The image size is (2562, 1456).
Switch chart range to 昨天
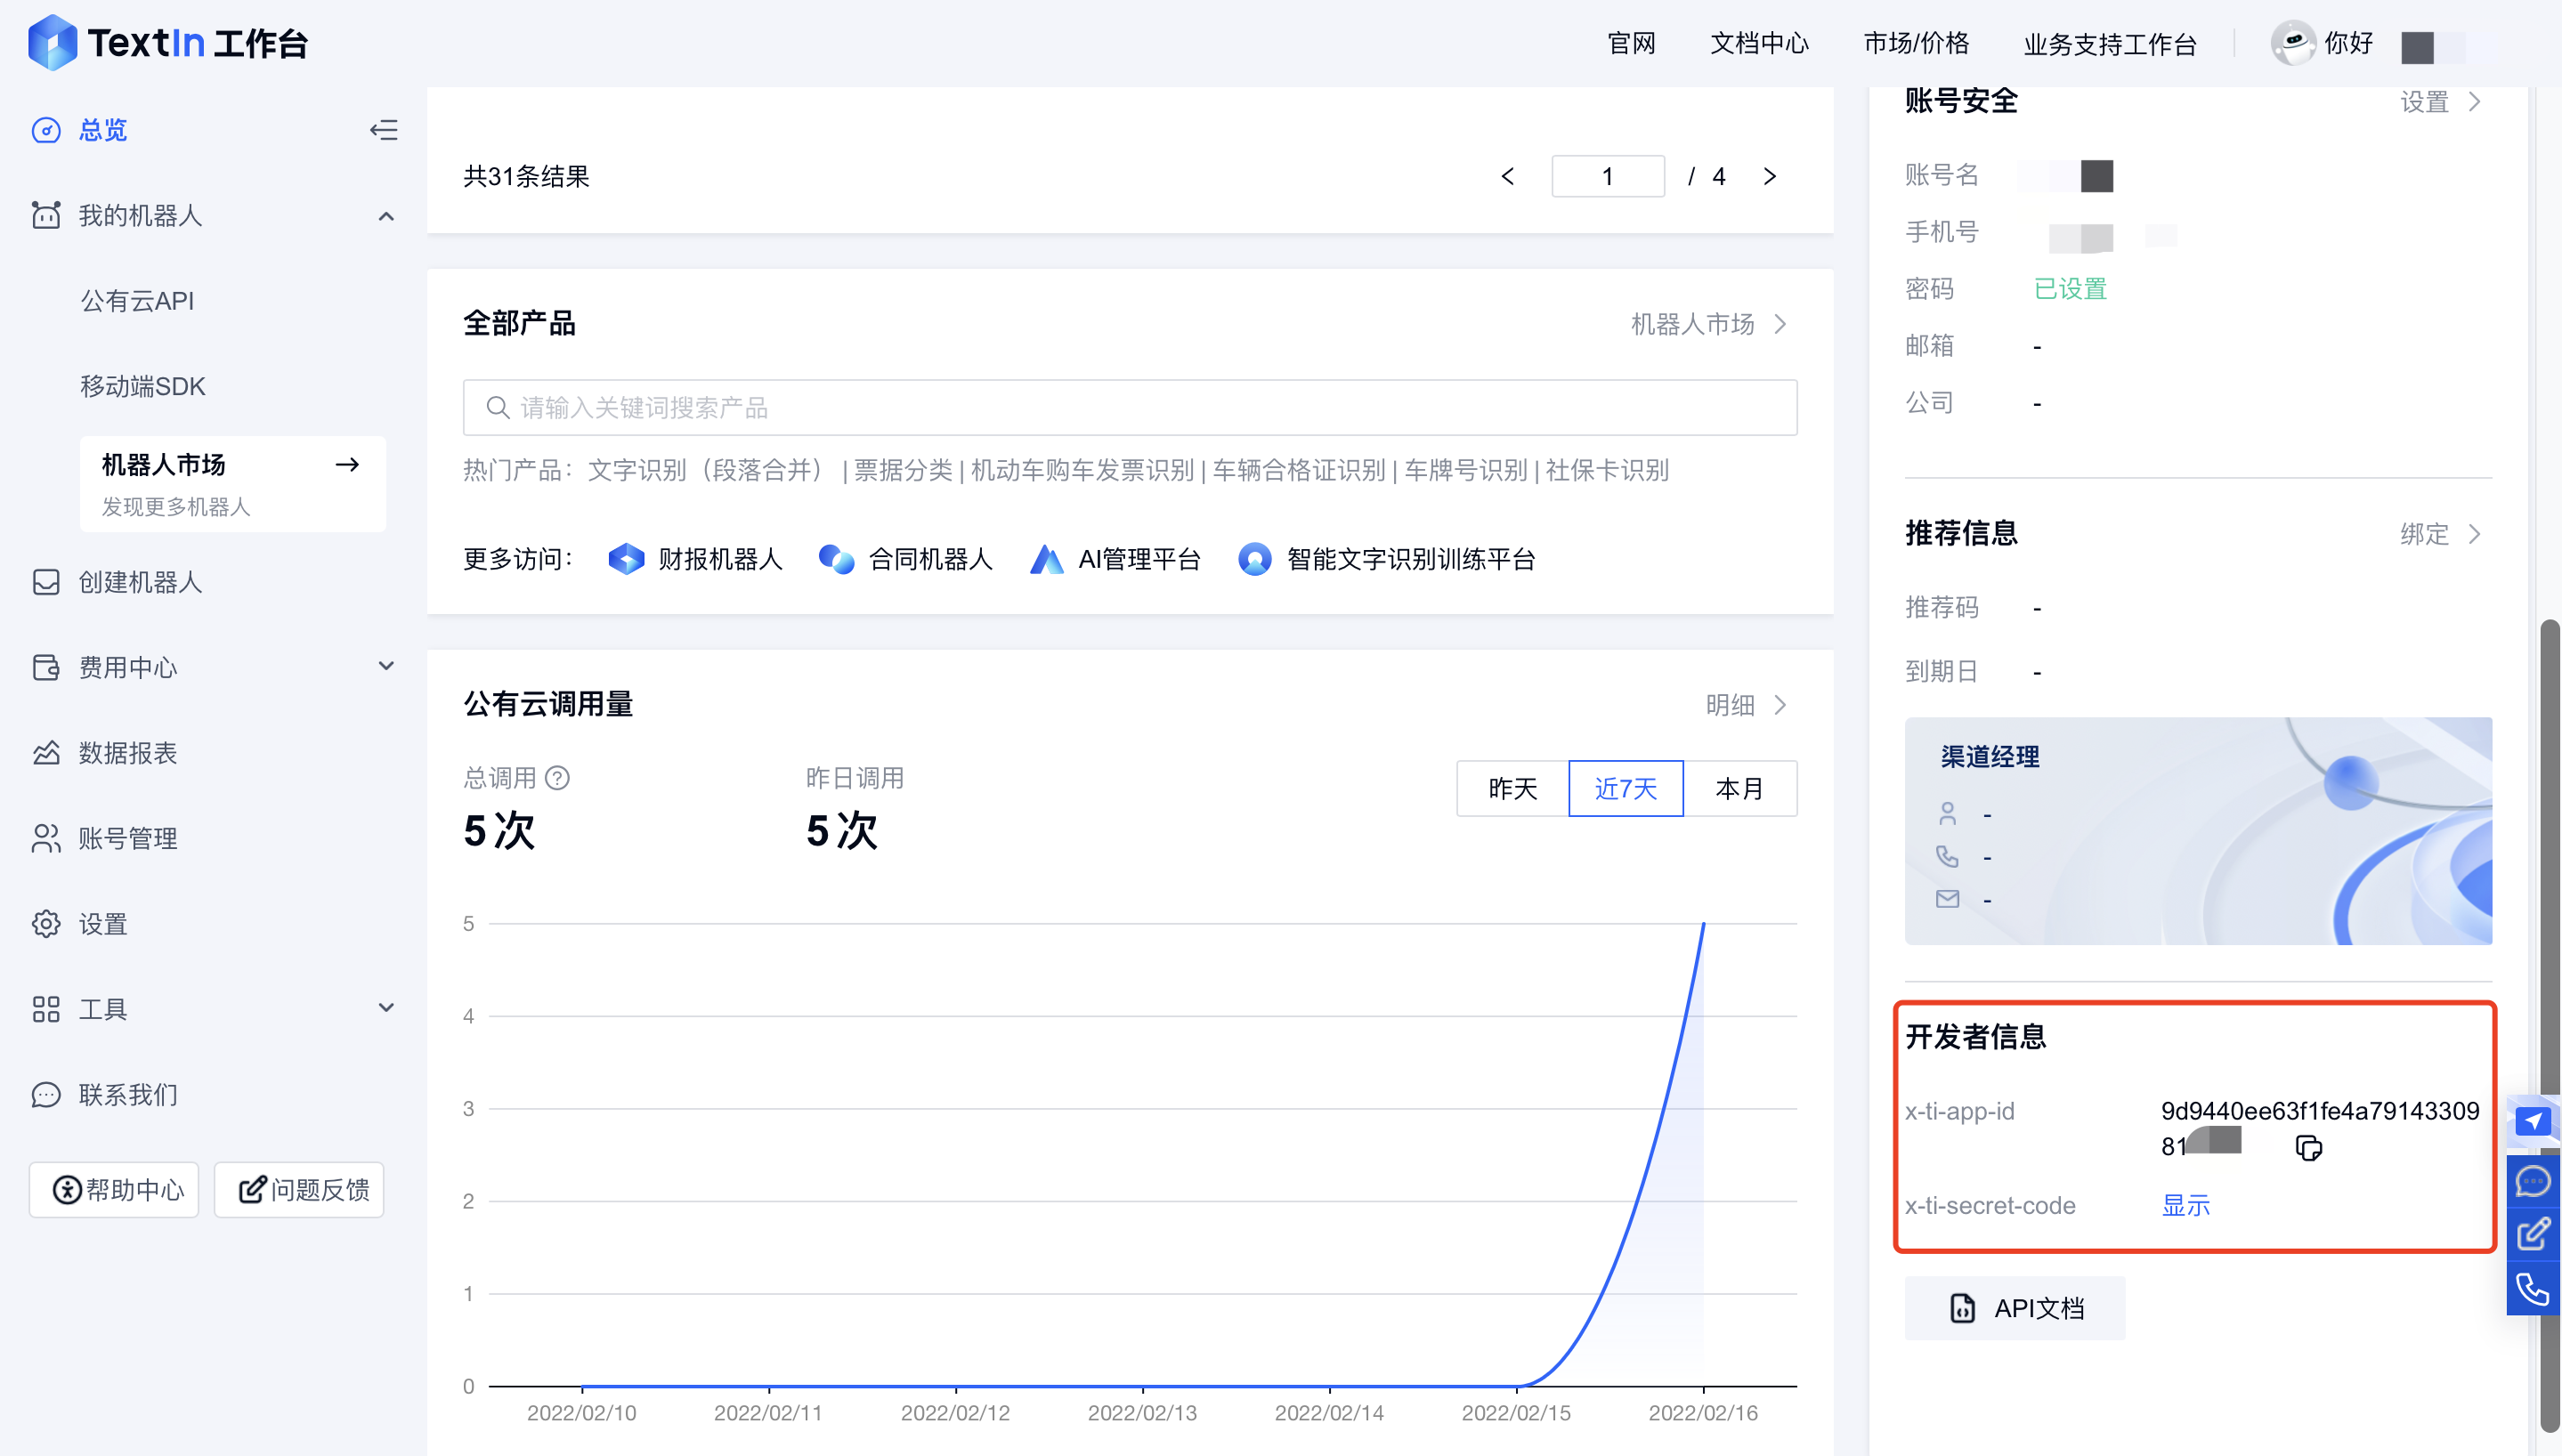point(1512,788)
